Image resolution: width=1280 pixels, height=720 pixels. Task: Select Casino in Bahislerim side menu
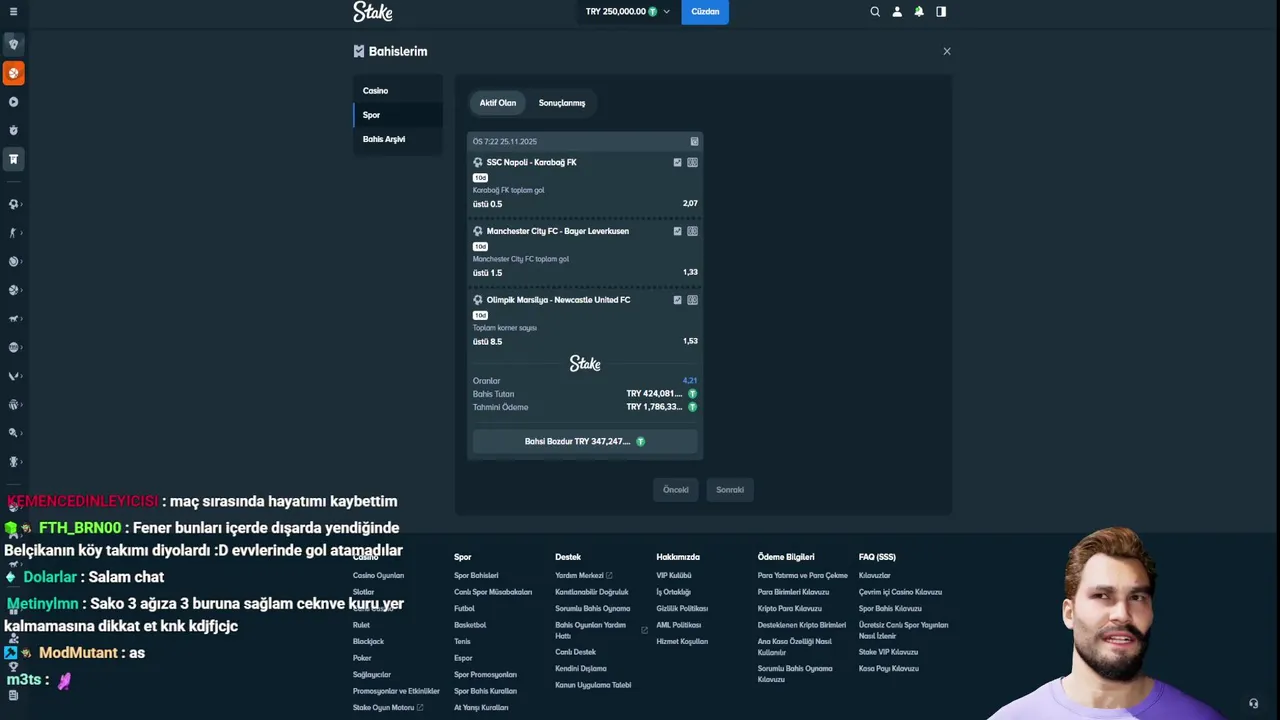point(398,91)
